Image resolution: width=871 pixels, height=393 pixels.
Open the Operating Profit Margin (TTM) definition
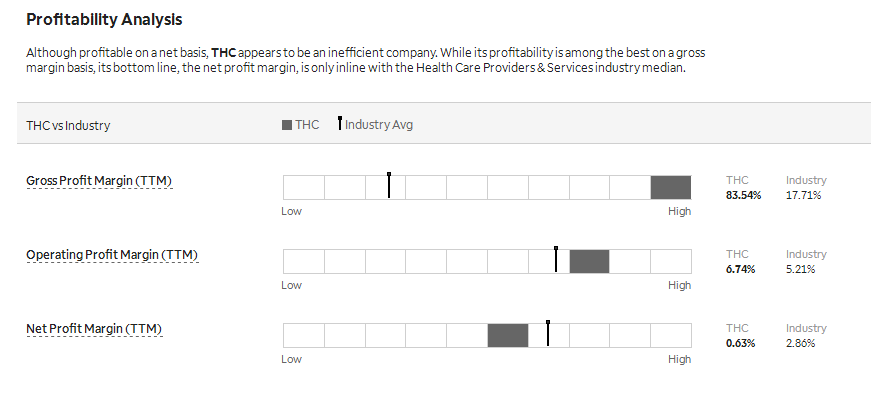pos(112,255)
